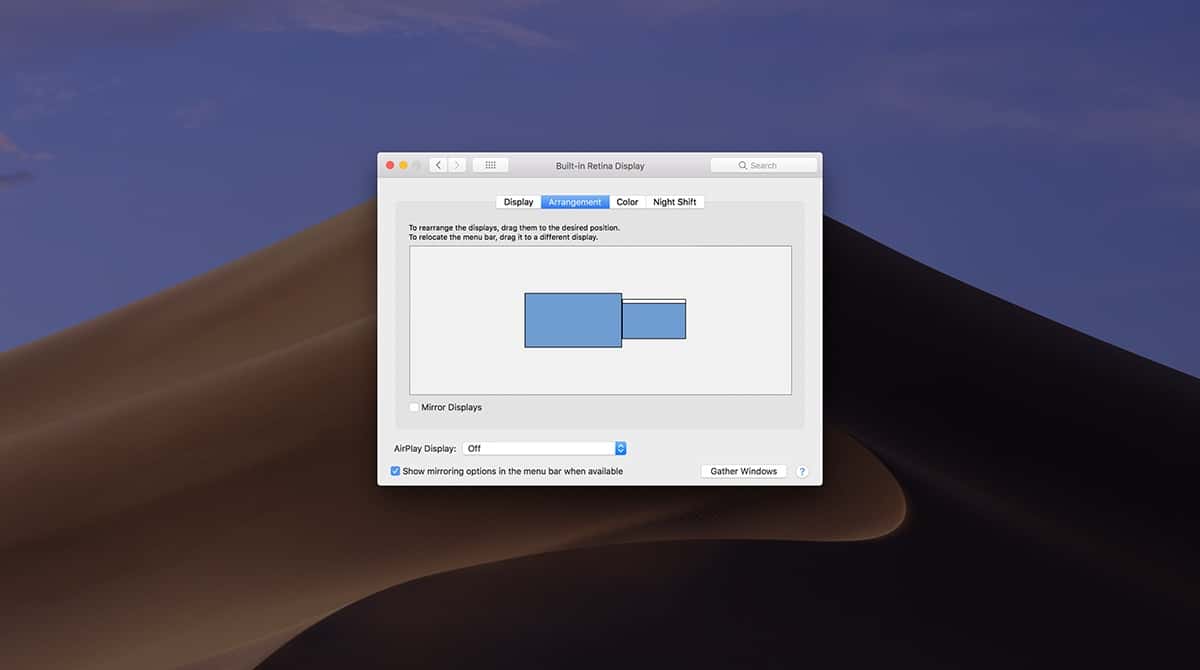Click the magnifying glass in the search field
Image resolution: width=1200 pixels, height=670 pixels.
742,164
